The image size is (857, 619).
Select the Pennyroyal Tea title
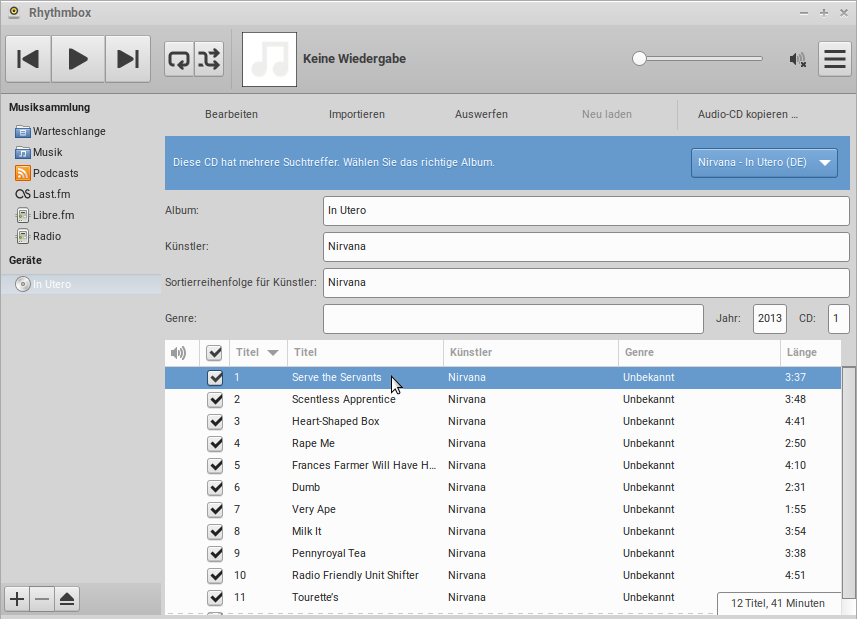tap(328, 553)
